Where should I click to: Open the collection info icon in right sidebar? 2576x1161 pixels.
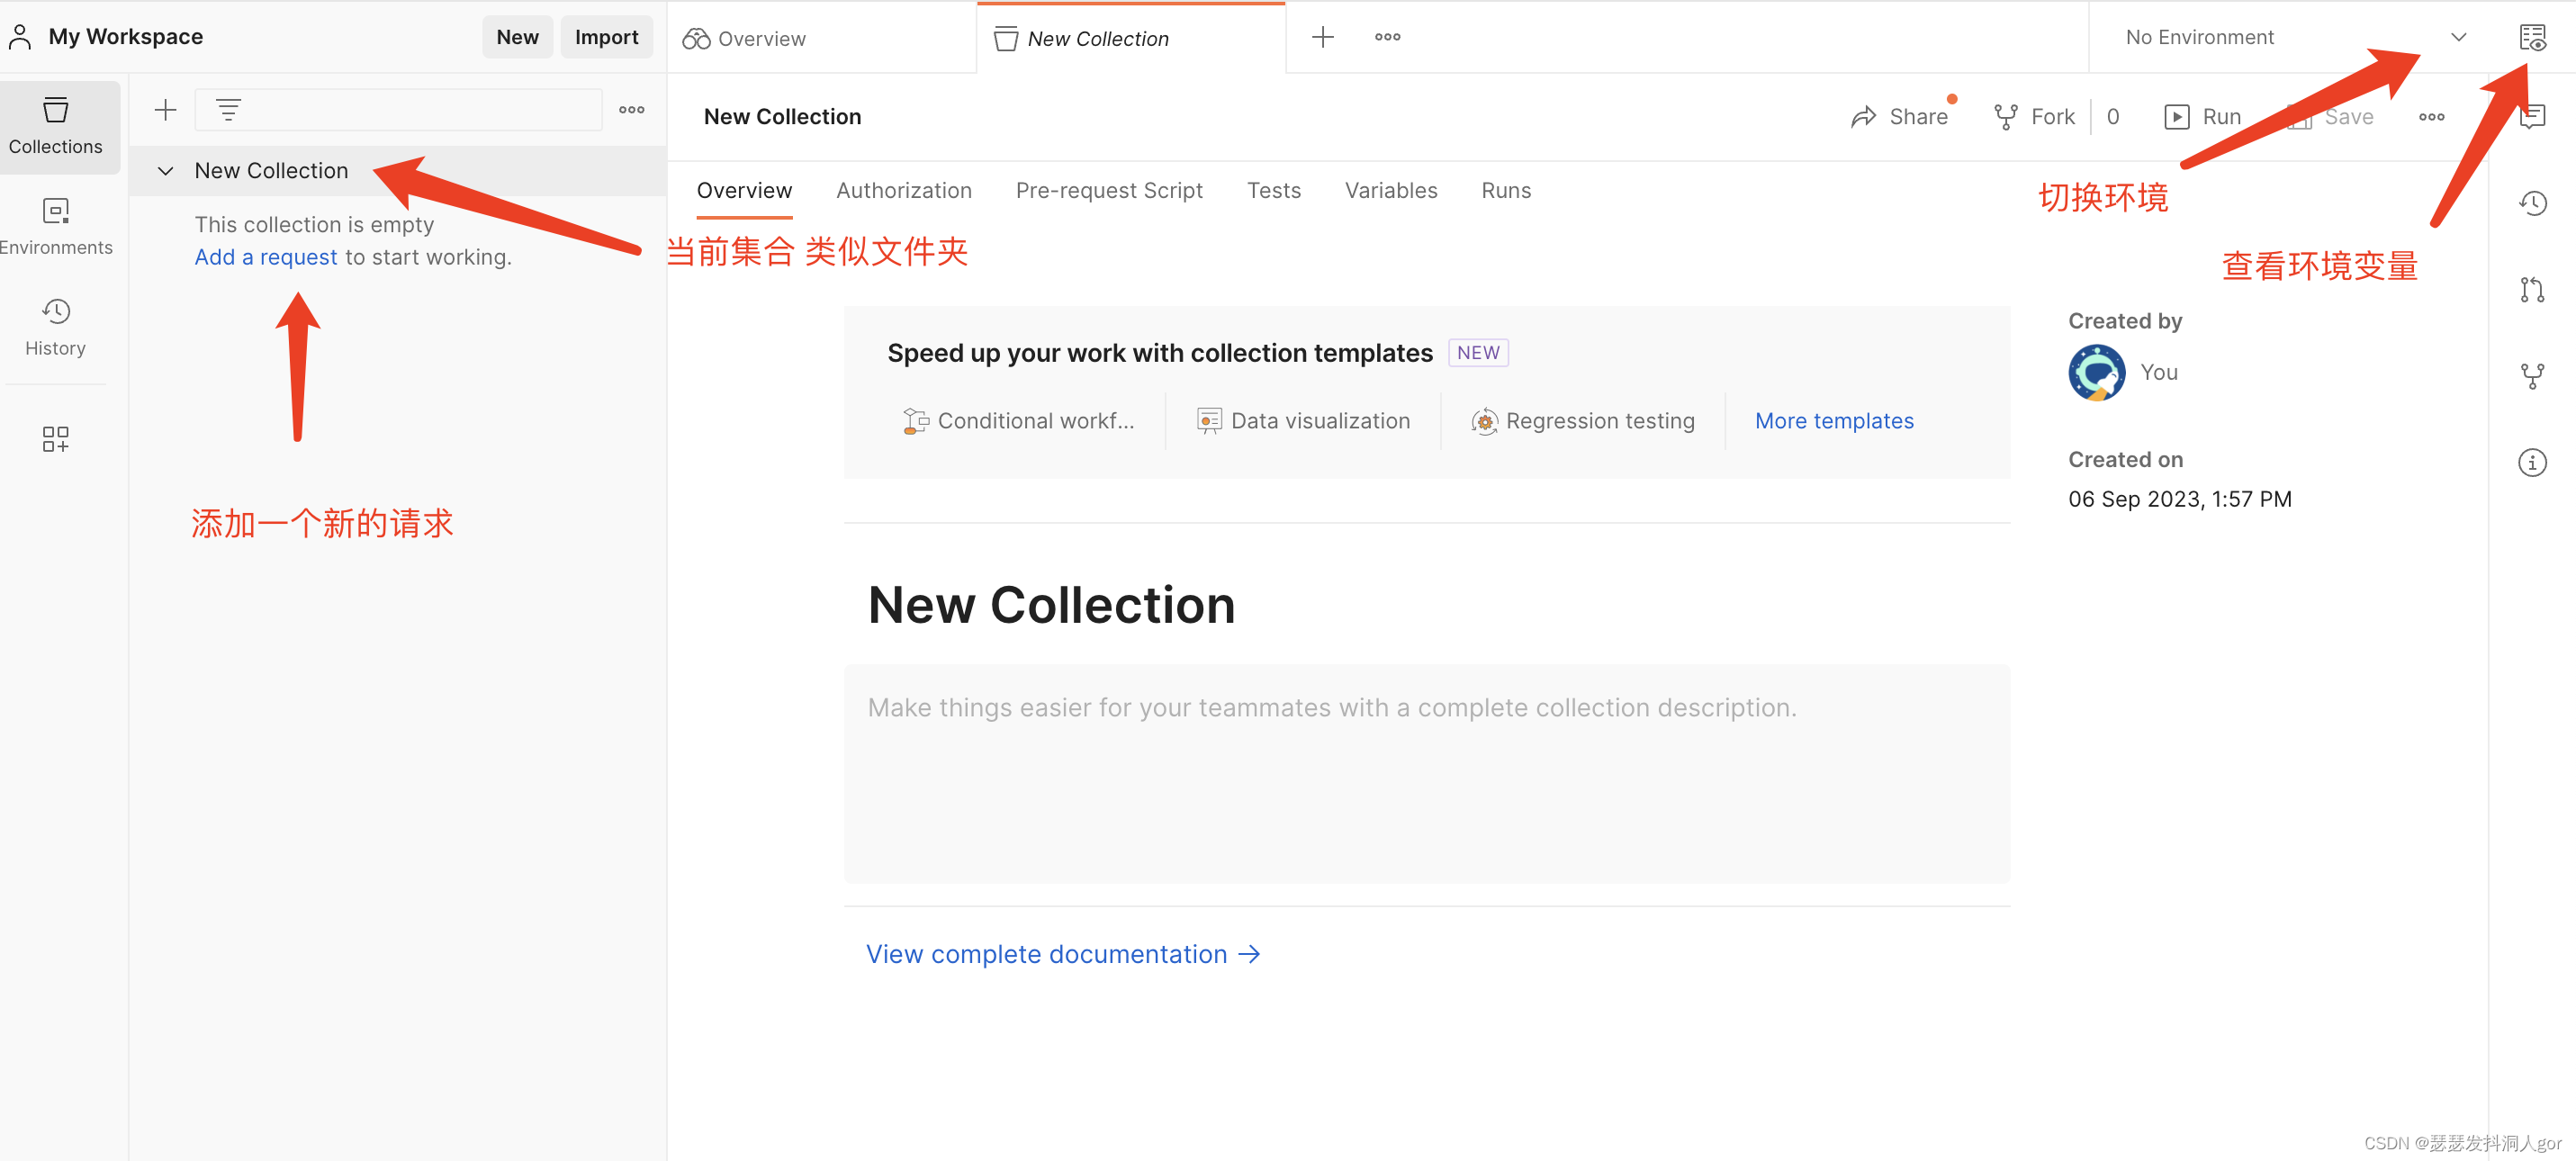[2532, 463]
